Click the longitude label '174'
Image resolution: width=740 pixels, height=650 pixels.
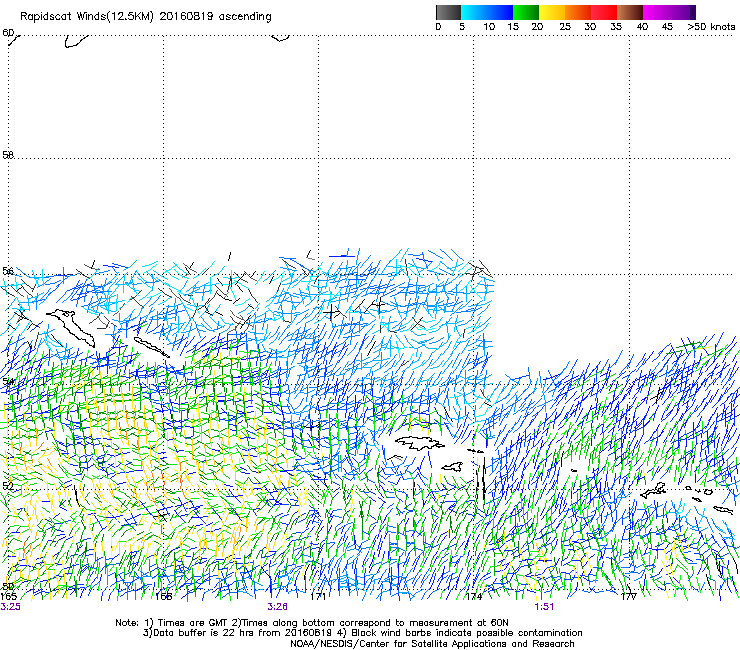(x=473, y=597)
